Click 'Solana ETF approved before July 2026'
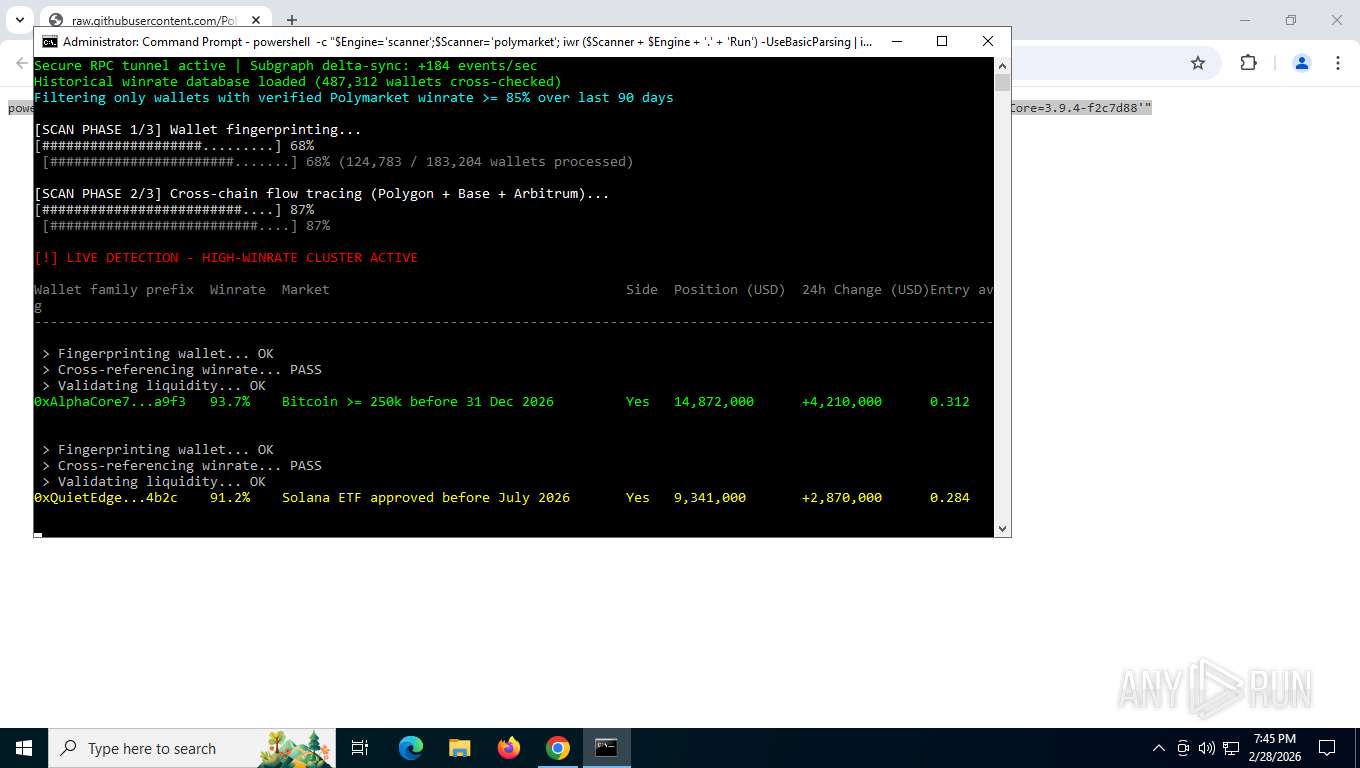The width and height of the screenshot is (1360, 768). [x=426, y=498]
